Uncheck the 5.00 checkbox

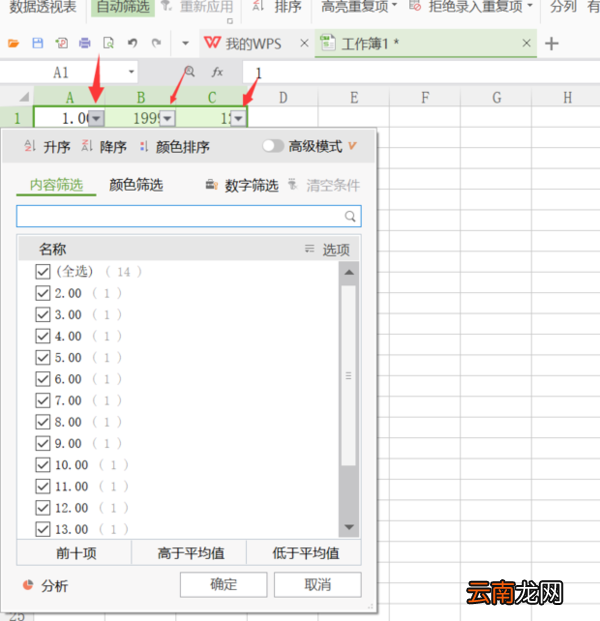(x=42, y=357)
